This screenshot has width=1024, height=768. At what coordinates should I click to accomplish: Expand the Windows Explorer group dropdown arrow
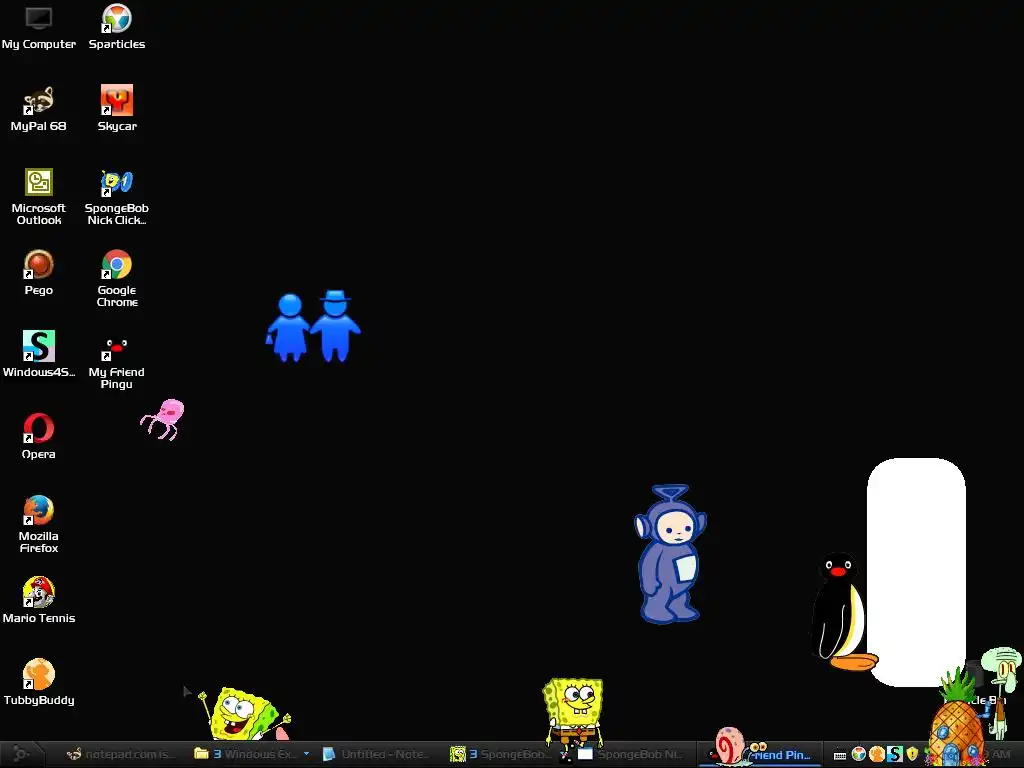[306, 754]
